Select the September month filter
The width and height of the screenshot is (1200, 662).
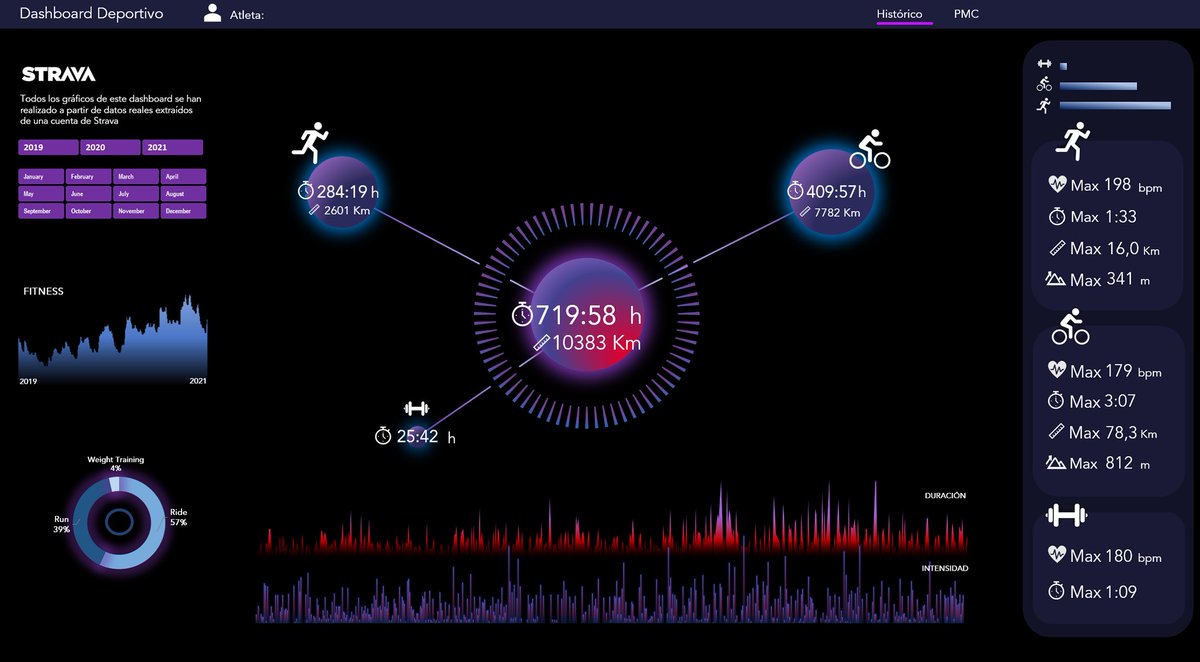pyautogui.click(x=41, y=211)
